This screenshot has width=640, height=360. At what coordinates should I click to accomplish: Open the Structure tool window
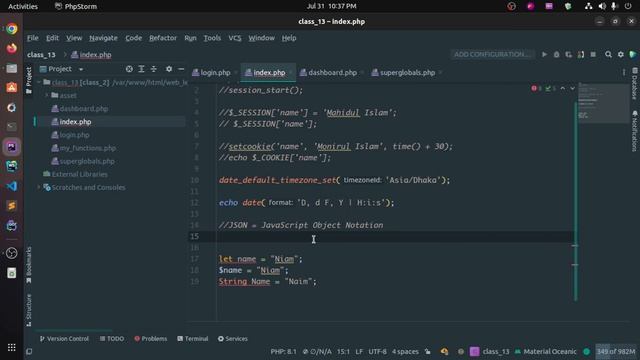29,310
